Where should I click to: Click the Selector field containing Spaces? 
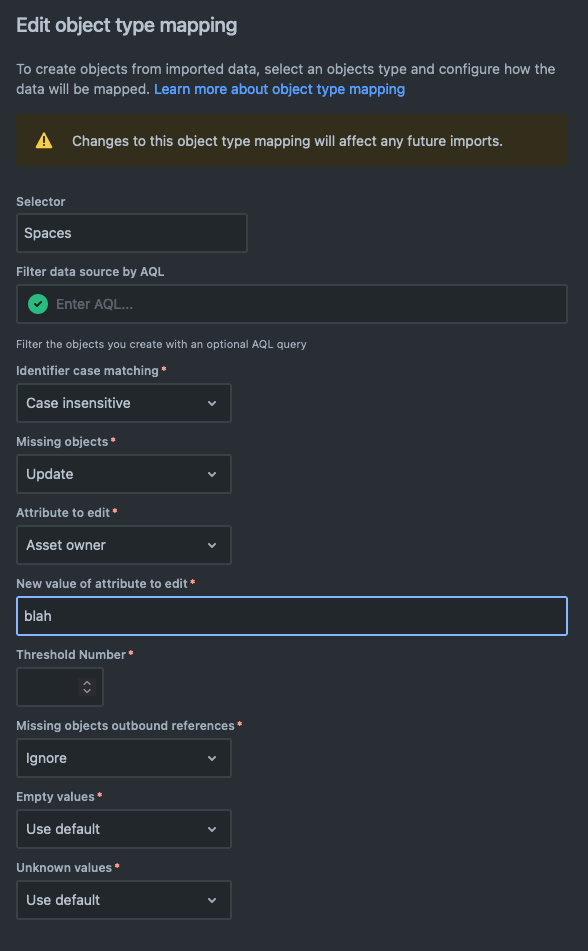pyautogui.click(x=131, y=232)
